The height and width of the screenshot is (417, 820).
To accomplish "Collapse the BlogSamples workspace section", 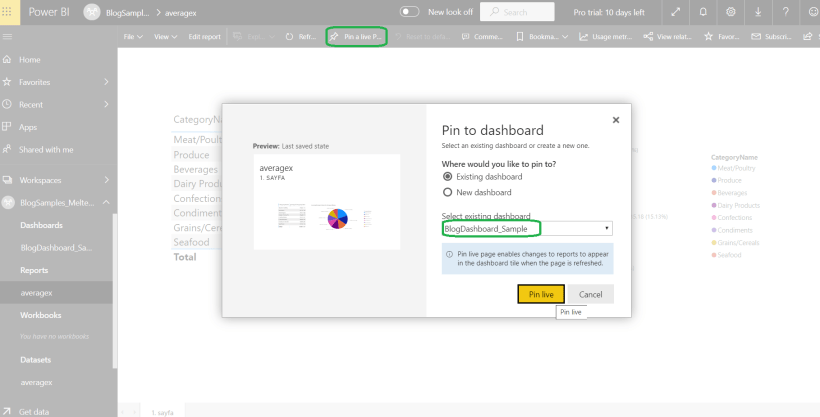I will (x=106, y=203).
